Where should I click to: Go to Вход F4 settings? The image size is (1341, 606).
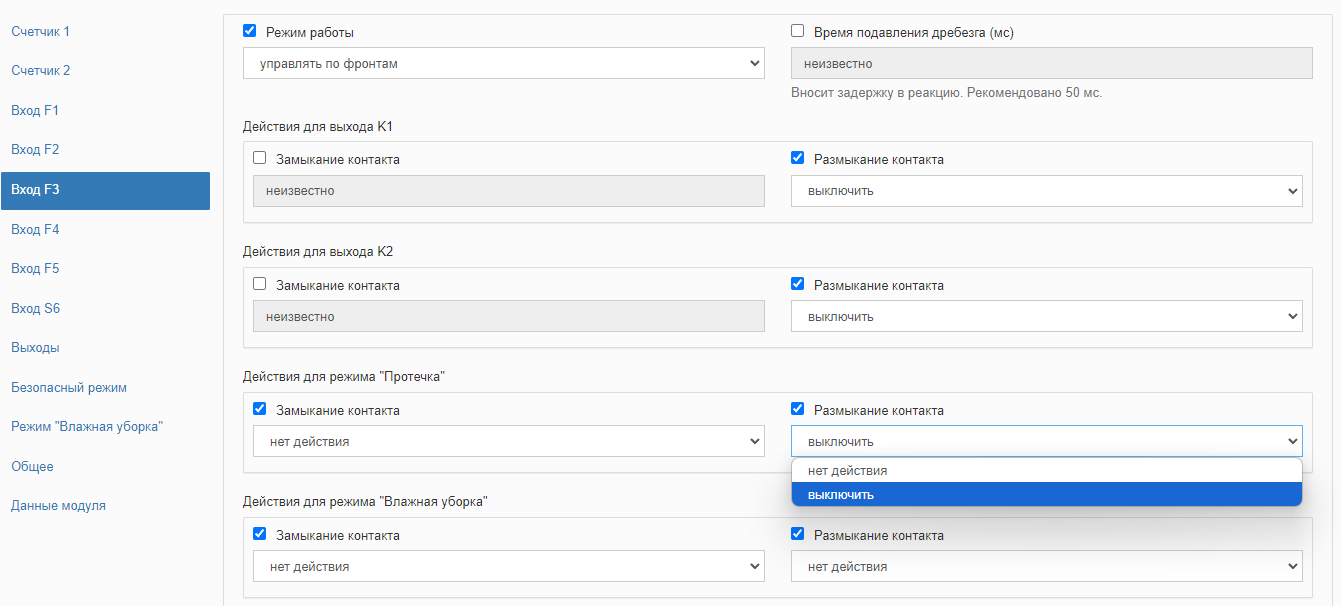click(x=35, y=229)
